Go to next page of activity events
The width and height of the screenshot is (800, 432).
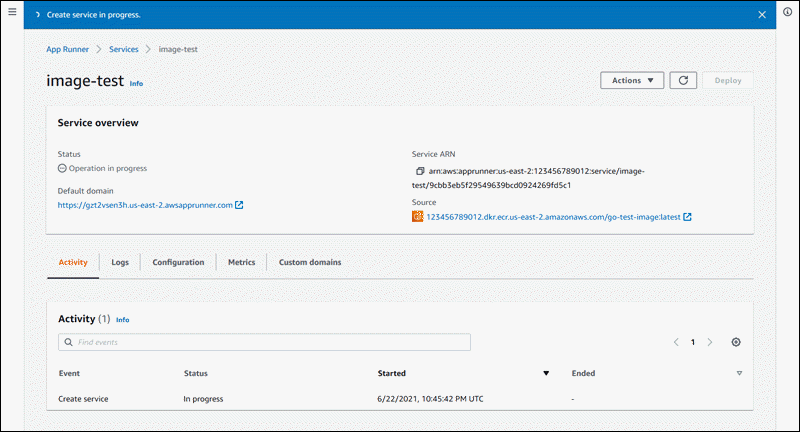click(710, 342)
